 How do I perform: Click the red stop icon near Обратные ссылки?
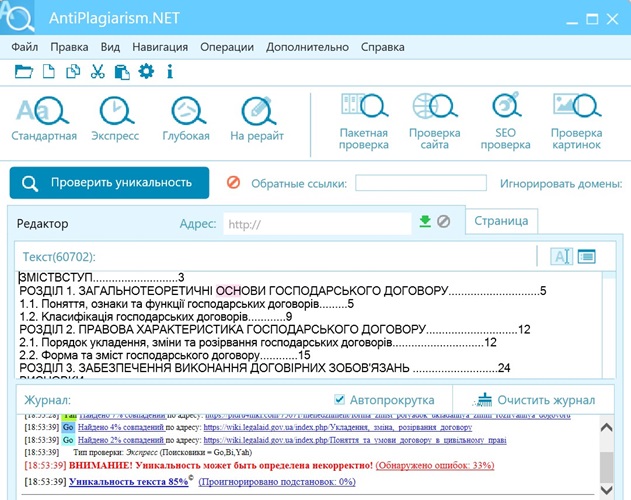coord(233,183)
